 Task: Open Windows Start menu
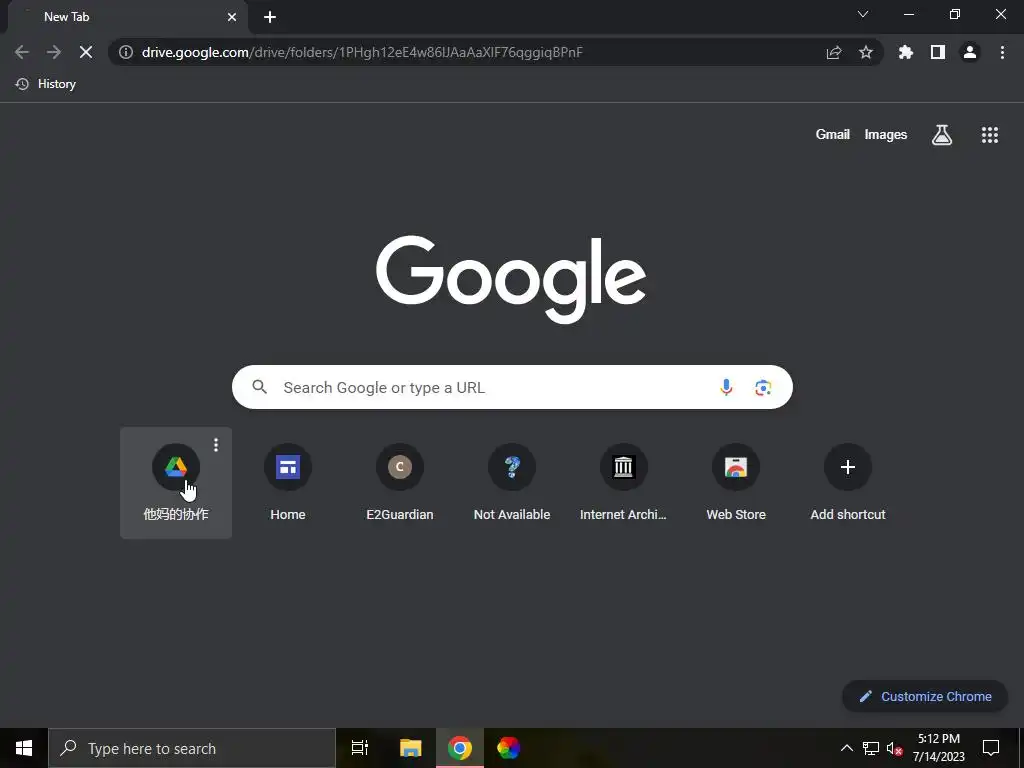24,748
